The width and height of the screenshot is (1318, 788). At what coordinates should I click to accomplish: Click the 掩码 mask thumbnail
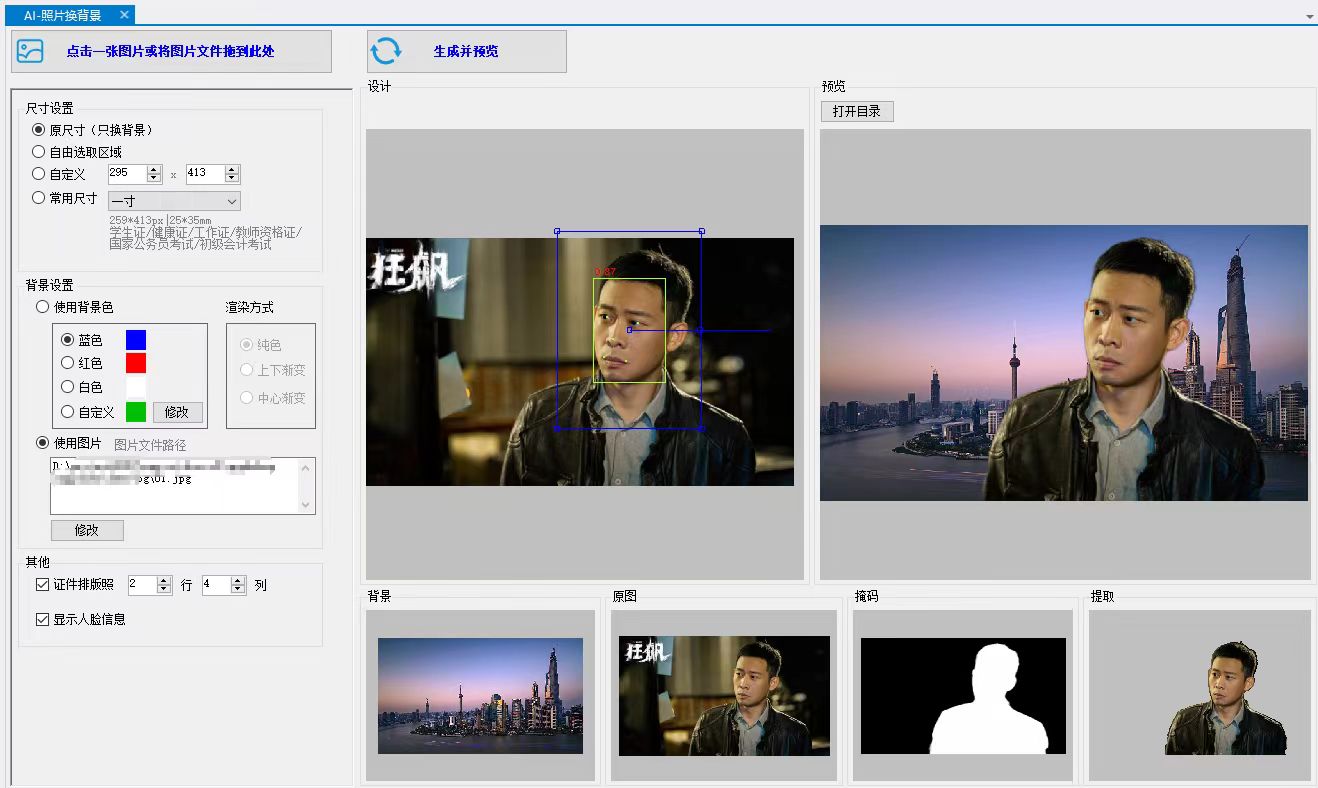pyautogui.click(x=963, y=696)
